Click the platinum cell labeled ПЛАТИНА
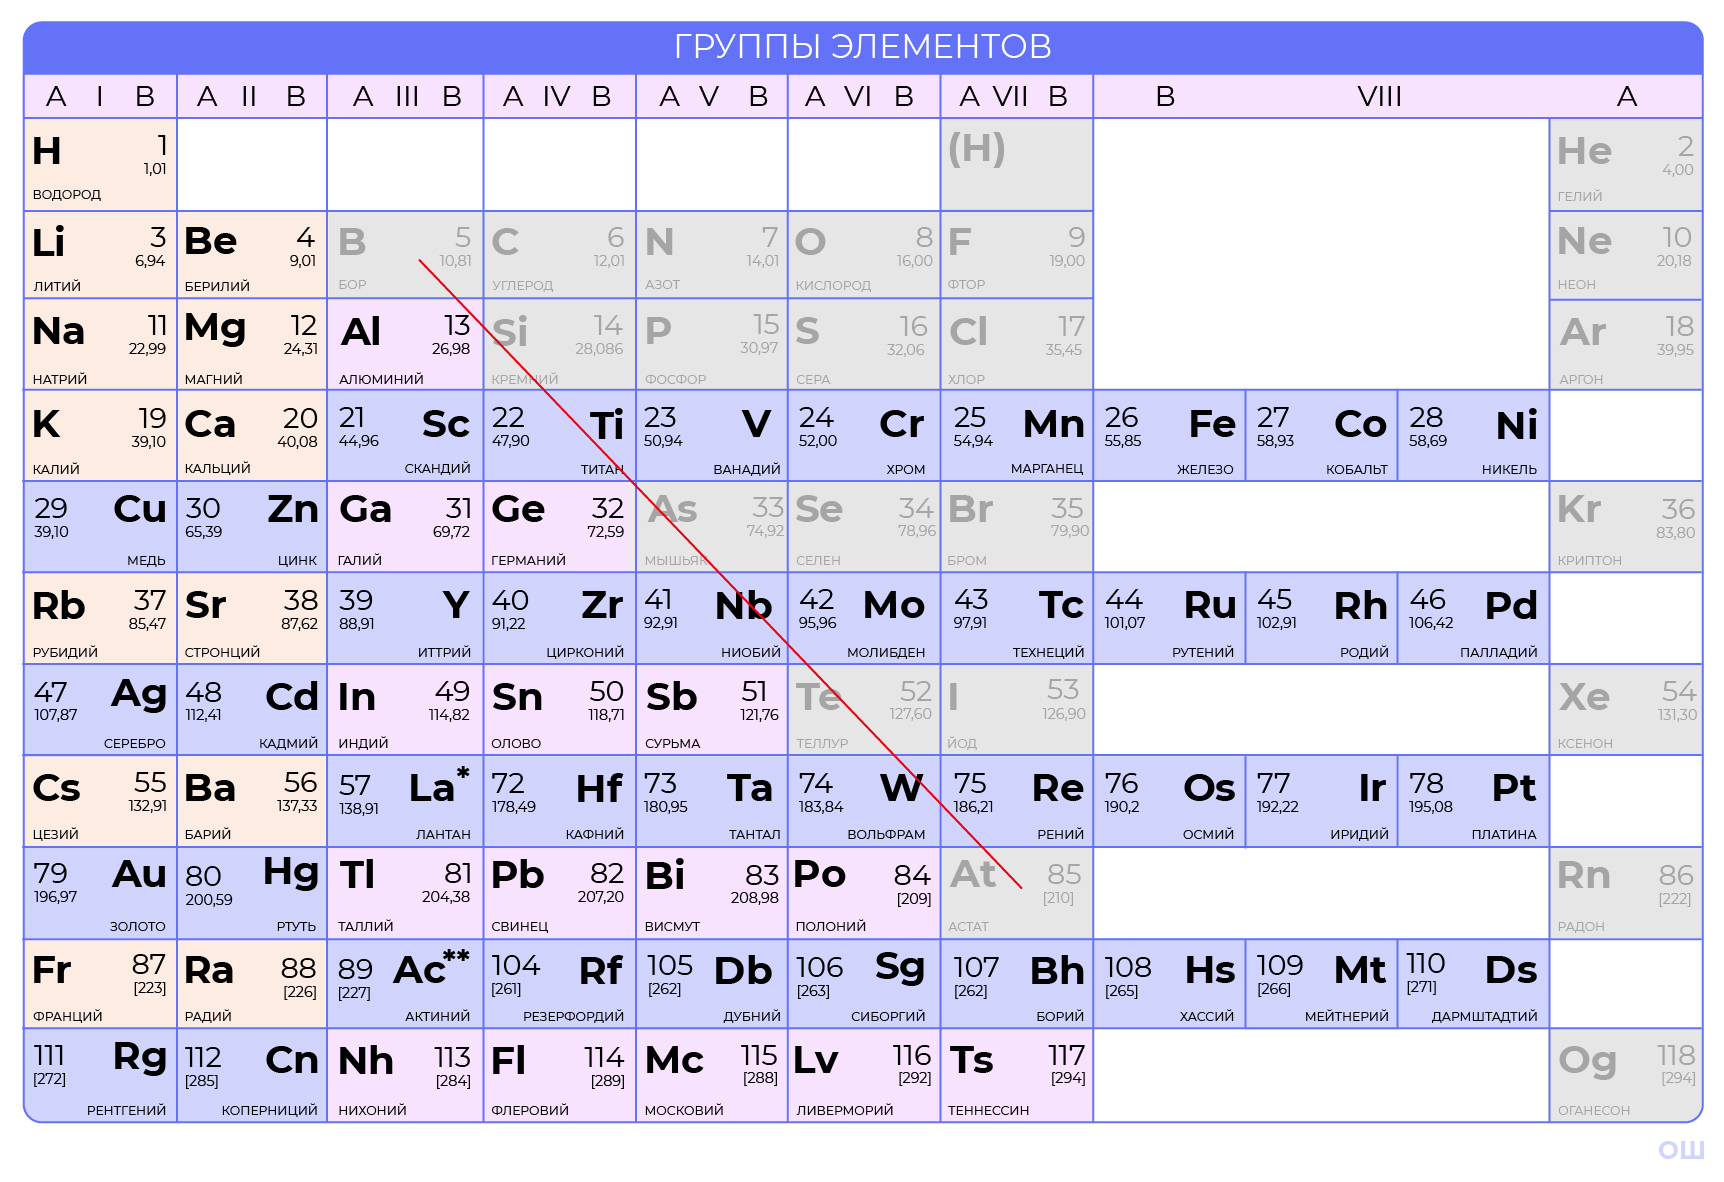Image resolution: width=1724 pixels, height=1182 pixels. click(1474, 801)
